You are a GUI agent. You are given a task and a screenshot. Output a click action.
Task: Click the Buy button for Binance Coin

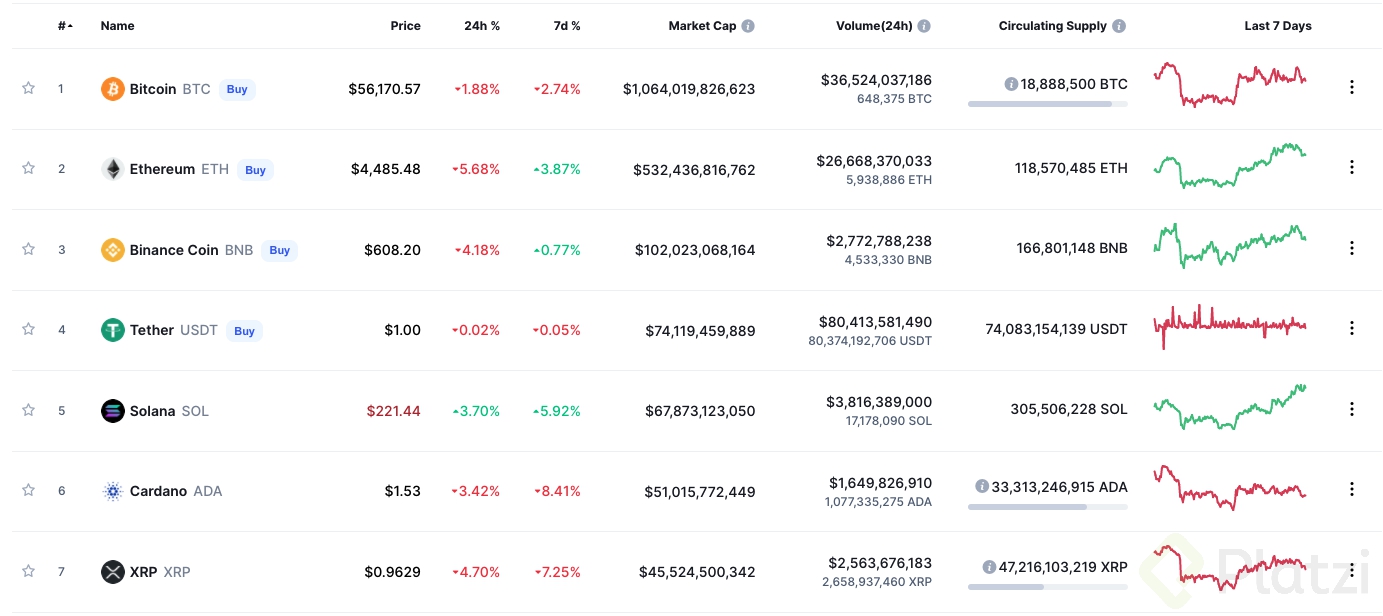tap(280, 250)
